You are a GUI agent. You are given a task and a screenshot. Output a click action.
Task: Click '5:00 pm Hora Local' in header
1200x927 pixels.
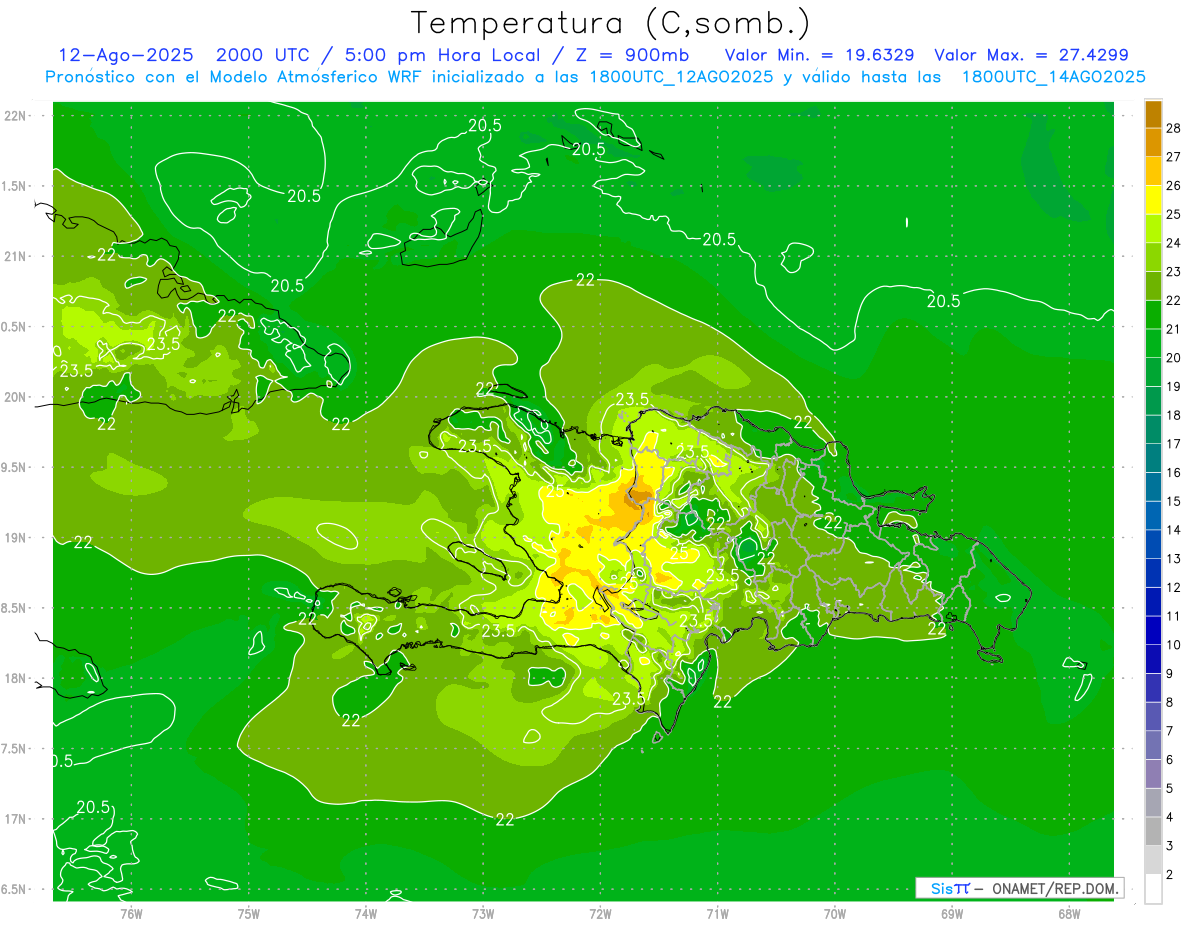tap(443, 55)
